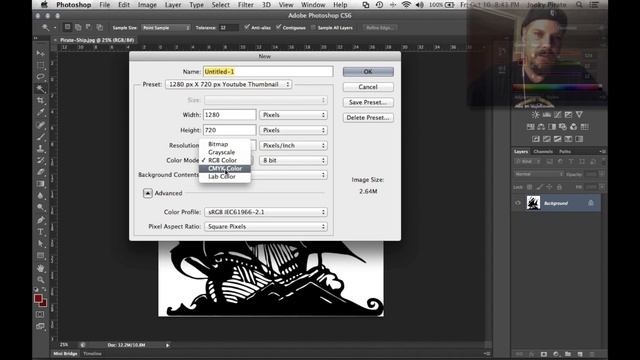Choose CMYK Color from Color Mode list
Image resolution: width=640 pixels, height=360 pixels.
[x=225, y=168]
